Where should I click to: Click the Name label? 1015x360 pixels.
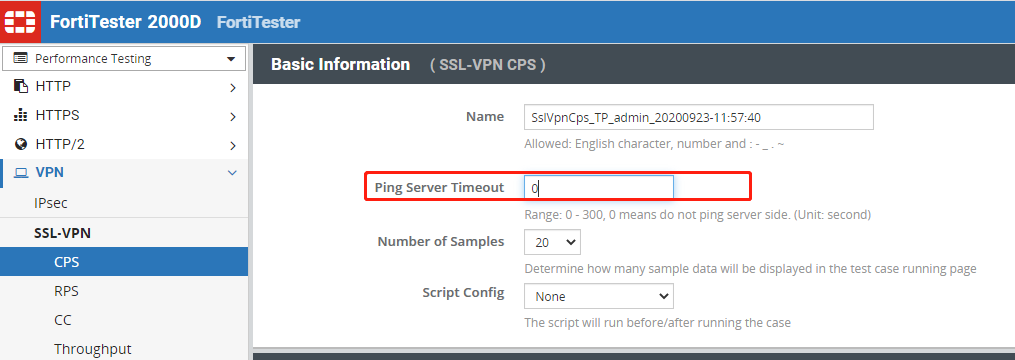[x=485, y=117]
